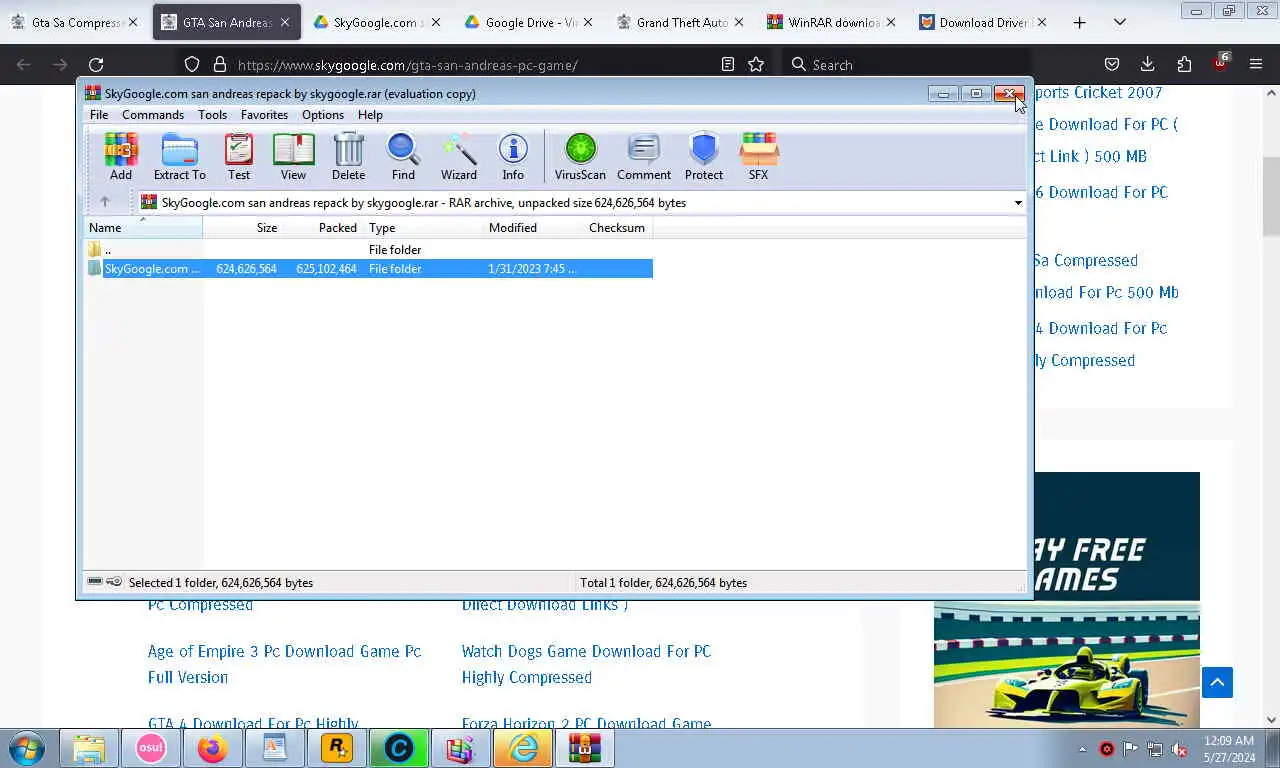The height and width of the screenshot is (768, 1280).
Task: Select the SkyGoogle.com folder row
Action: coord(368,268)
